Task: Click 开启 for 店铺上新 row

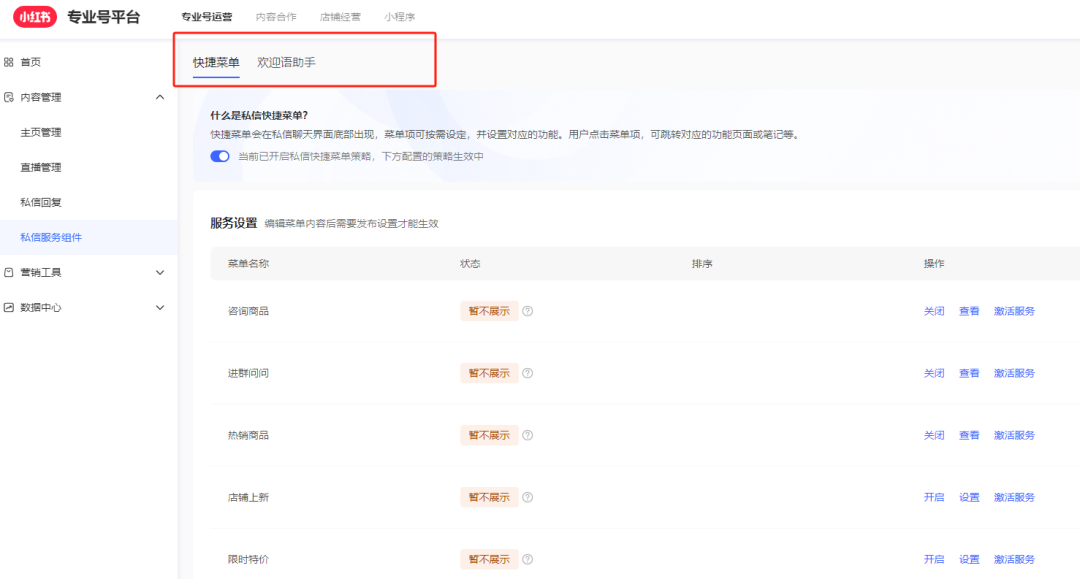Action: click(x=933, y=497)
